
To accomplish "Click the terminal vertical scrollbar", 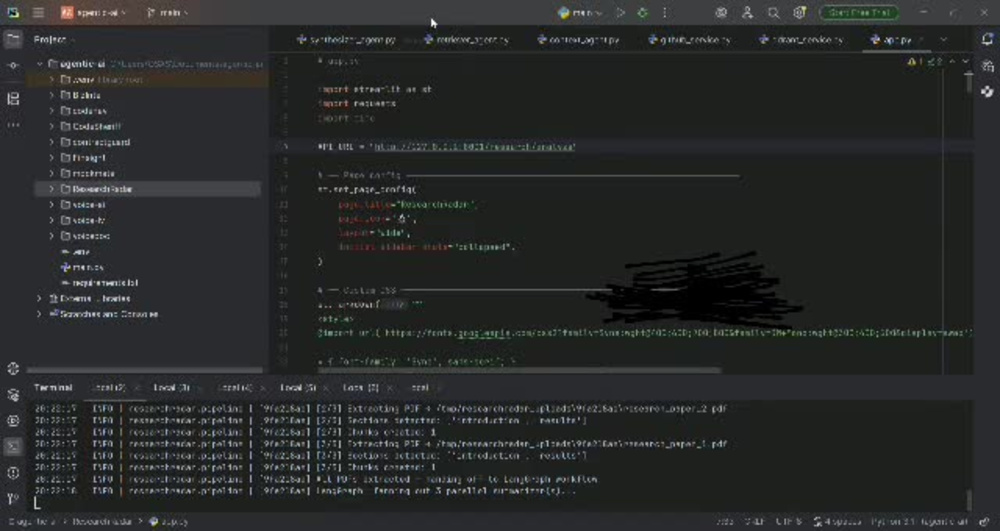I will 969,500.
